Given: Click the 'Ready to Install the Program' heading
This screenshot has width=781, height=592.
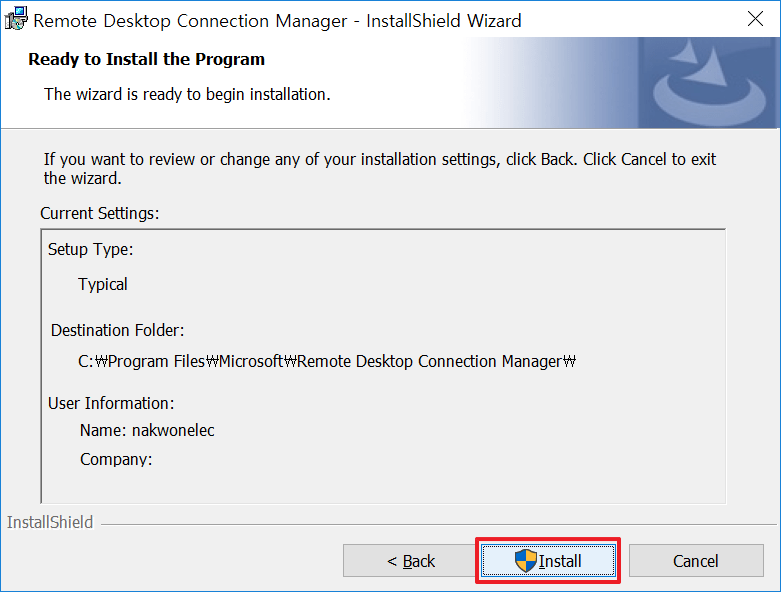Looking at the screenshot, I should point(146,59).
